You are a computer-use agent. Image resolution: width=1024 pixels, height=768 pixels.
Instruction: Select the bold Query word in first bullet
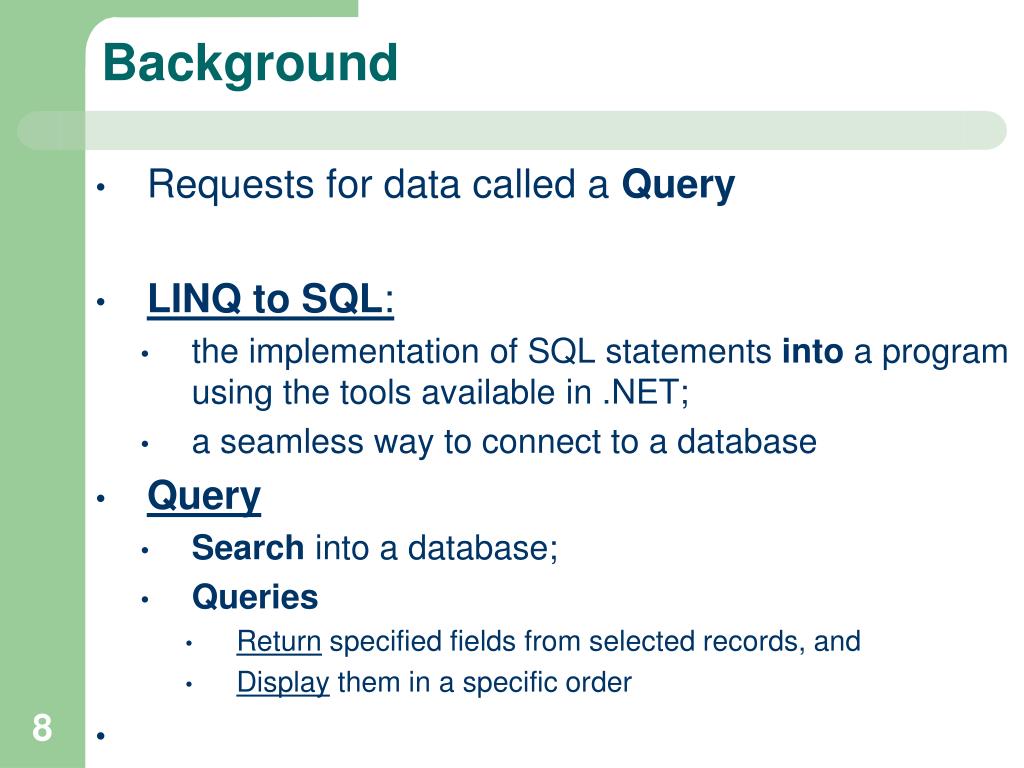coord(678,185)
